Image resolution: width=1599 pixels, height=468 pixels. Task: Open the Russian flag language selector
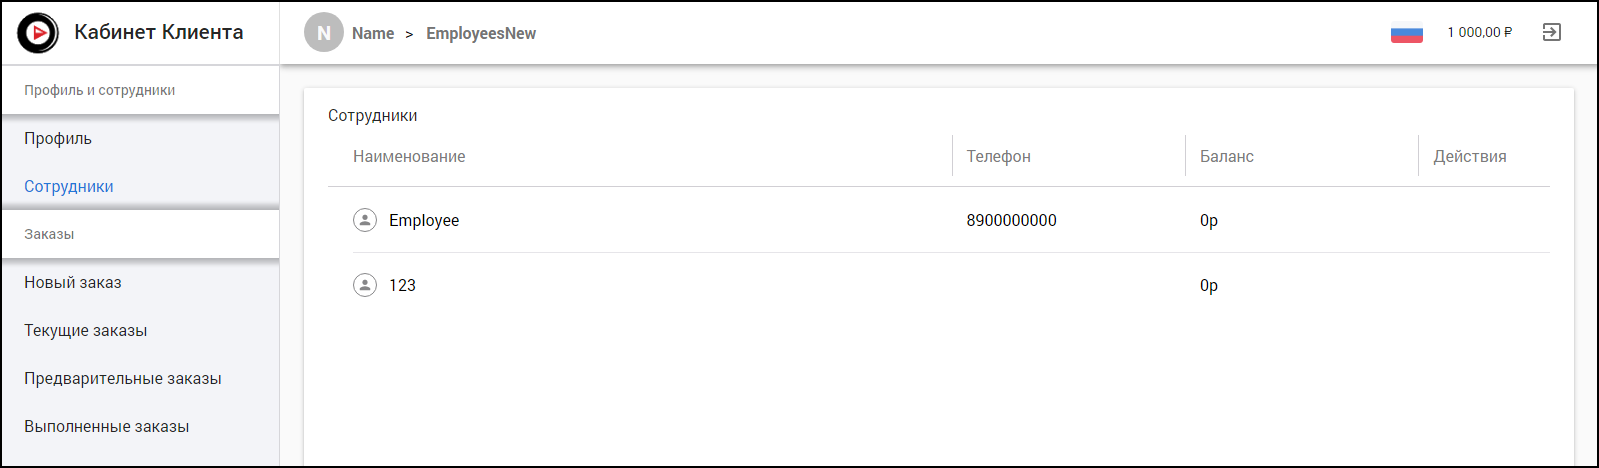click(x=1406, y=33)
